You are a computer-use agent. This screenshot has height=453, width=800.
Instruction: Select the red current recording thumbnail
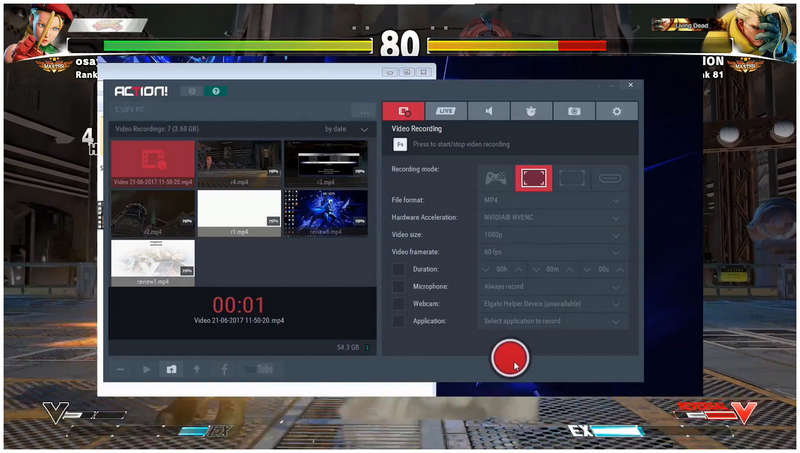153,164
